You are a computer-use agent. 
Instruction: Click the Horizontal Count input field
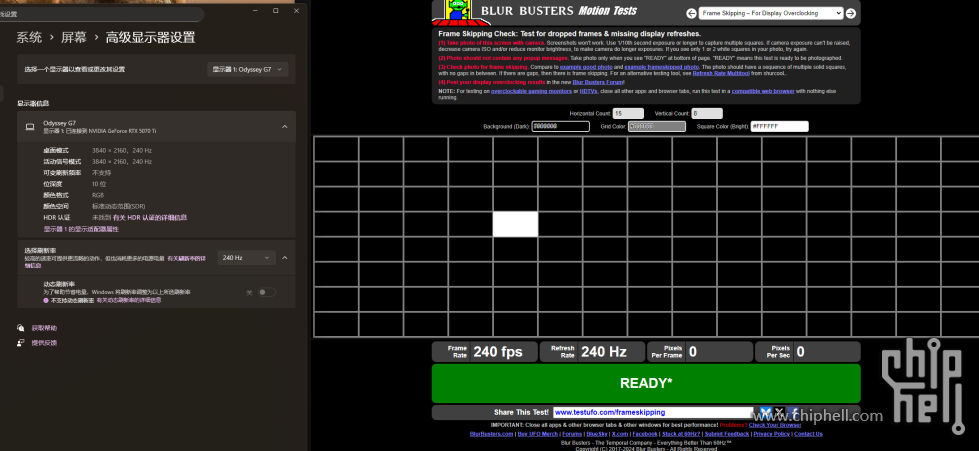tap(628, 114)
